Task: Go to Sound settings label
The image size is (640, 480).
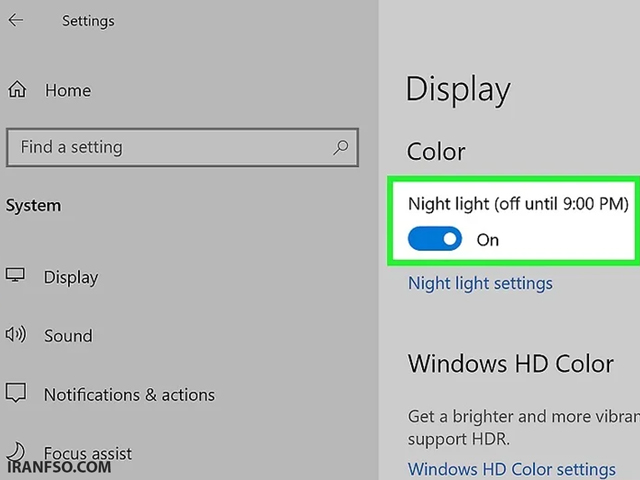Action: pos(69,336)
